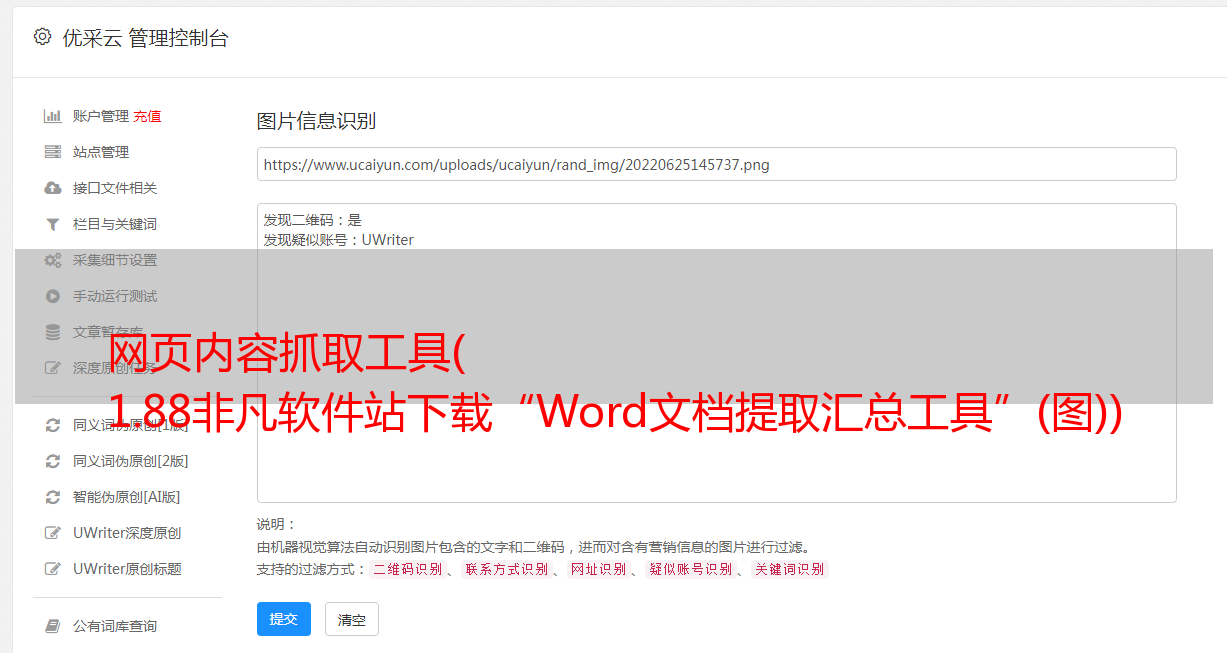The width and height of the screenshot is (1227, 653).
Task: Click the book icon for 公有词库查询
Action: tap(53, 626)
